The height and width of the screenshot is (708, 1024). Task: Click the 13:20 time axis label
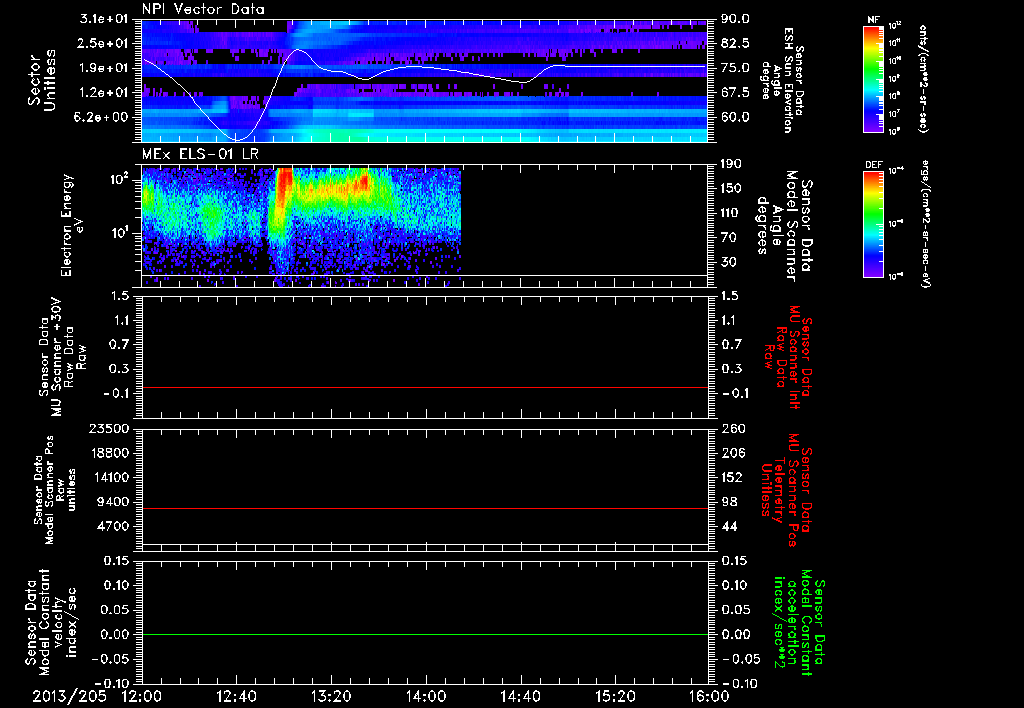331,696
